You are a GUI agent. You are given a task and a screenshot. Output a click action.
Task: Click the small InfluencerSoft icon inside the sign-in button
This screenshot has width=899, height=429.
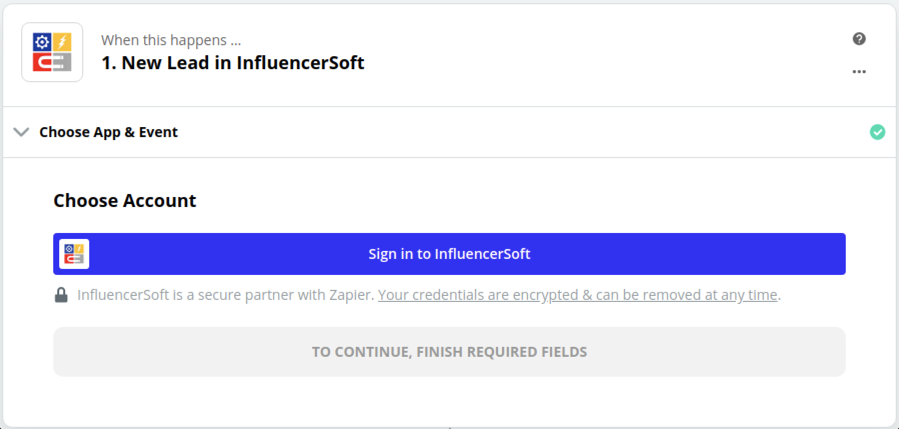[x=74, y=254]
